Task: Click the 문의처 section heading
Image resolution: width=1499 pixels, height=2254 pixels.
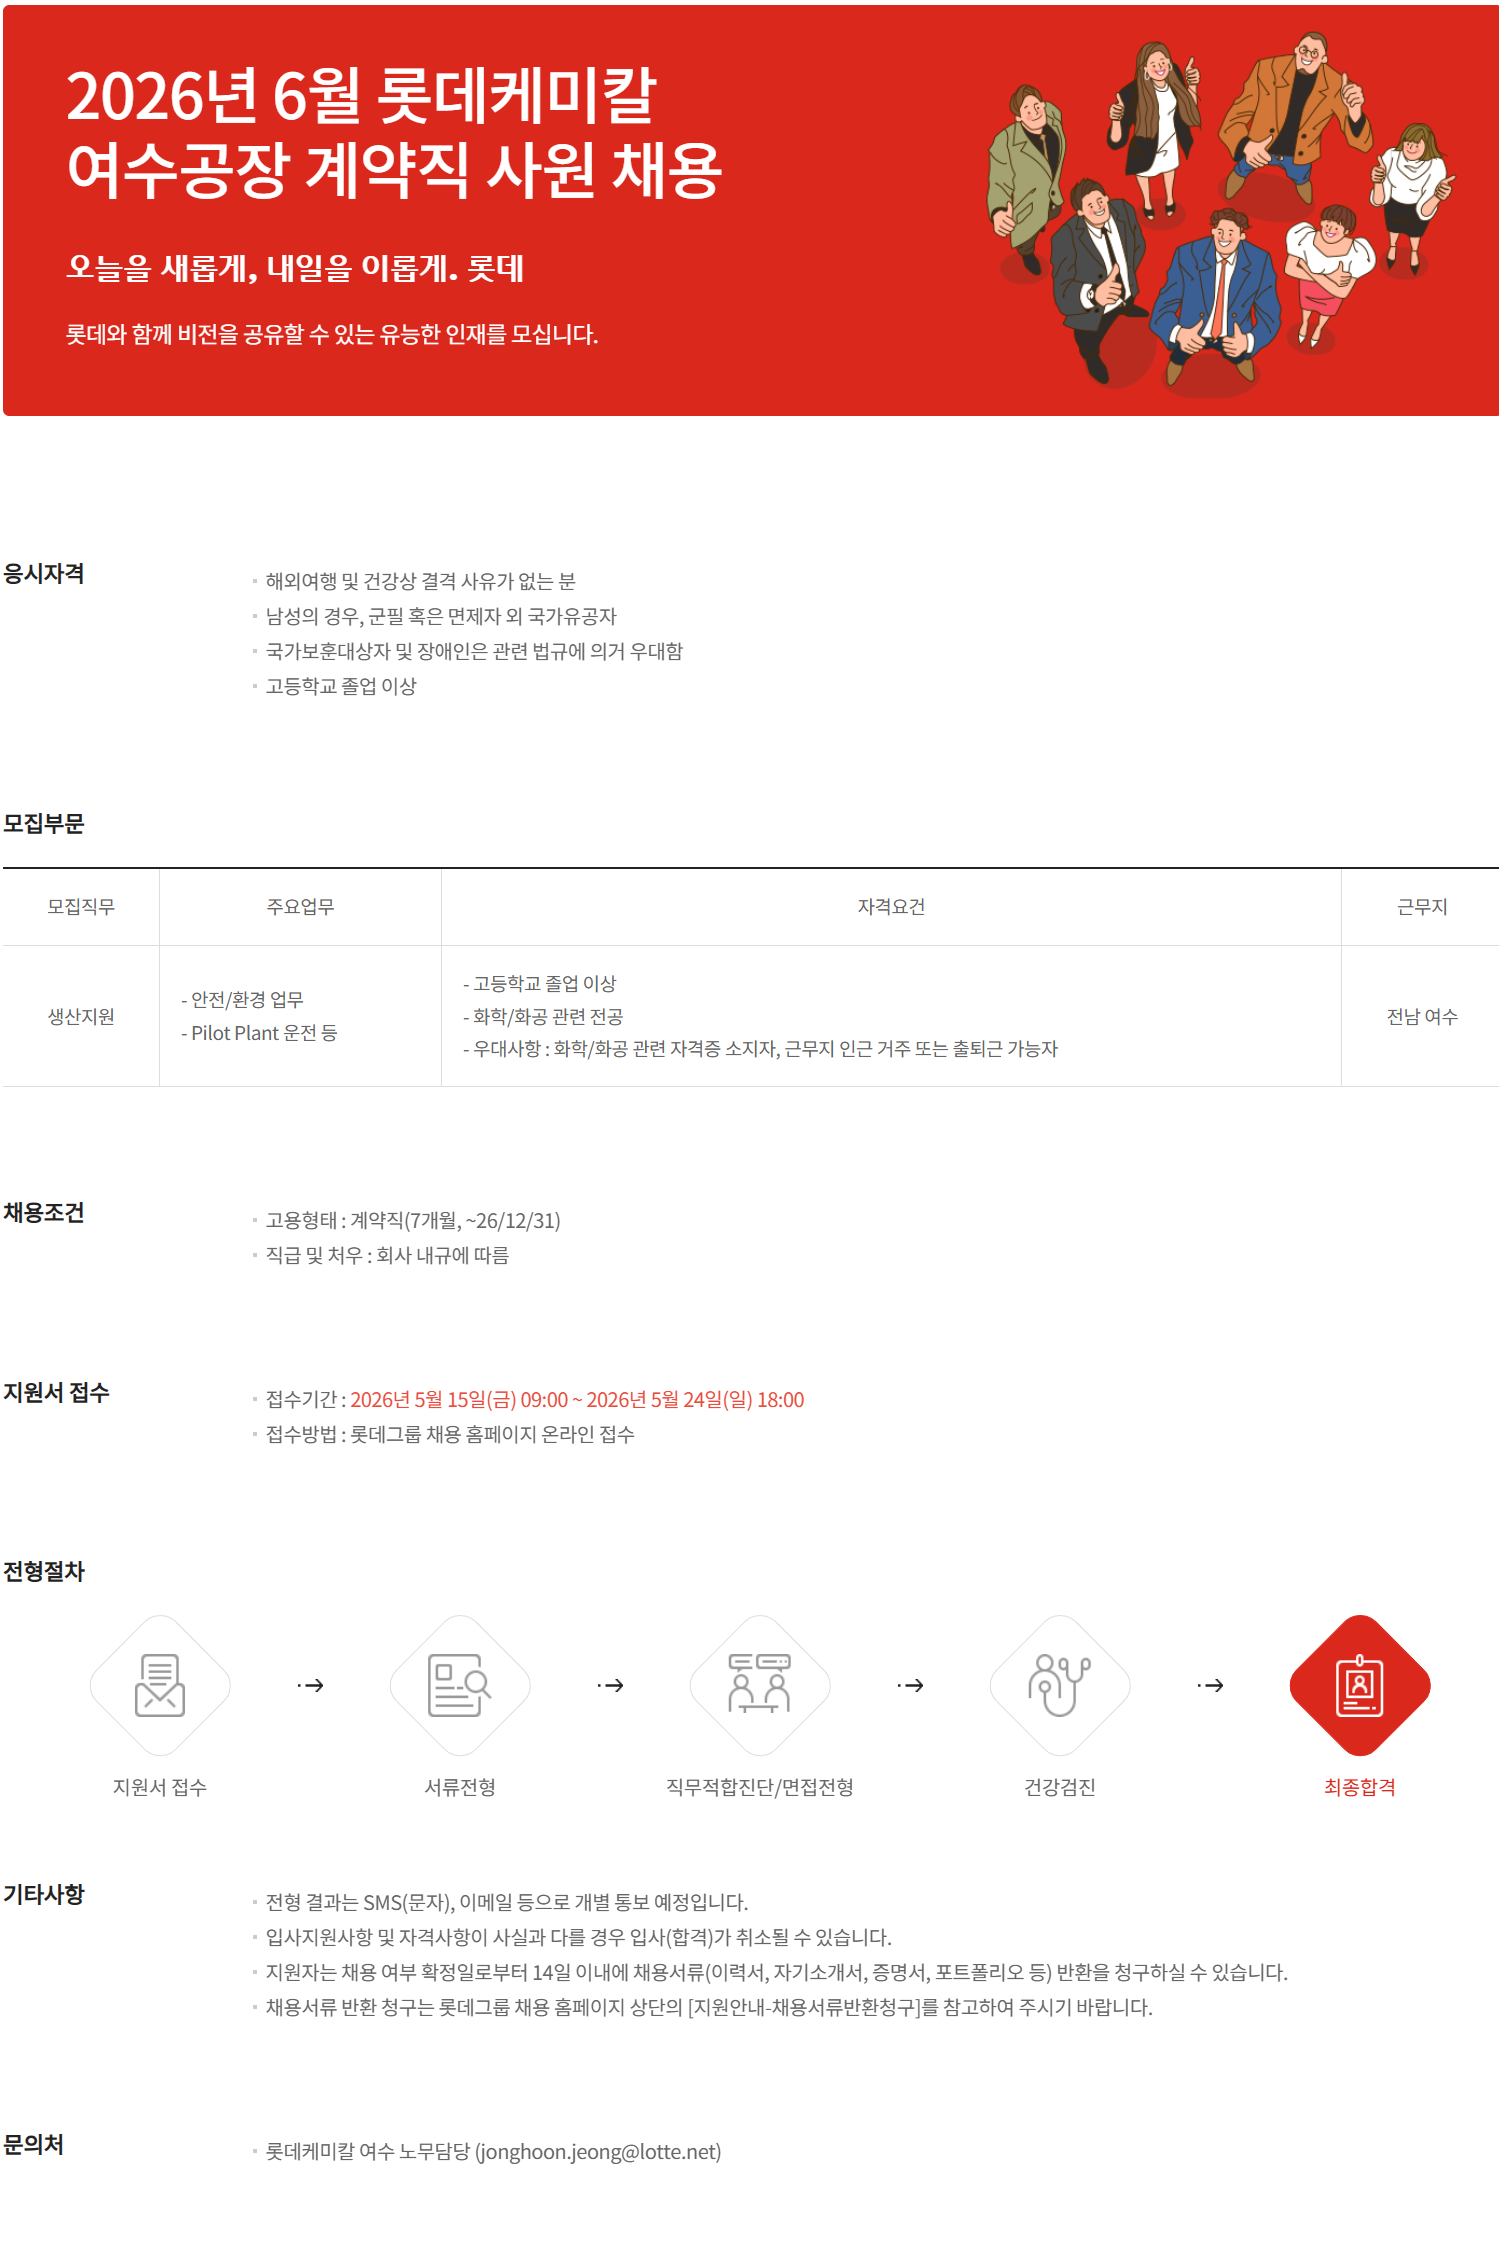Action: (x=34, y=2145)
